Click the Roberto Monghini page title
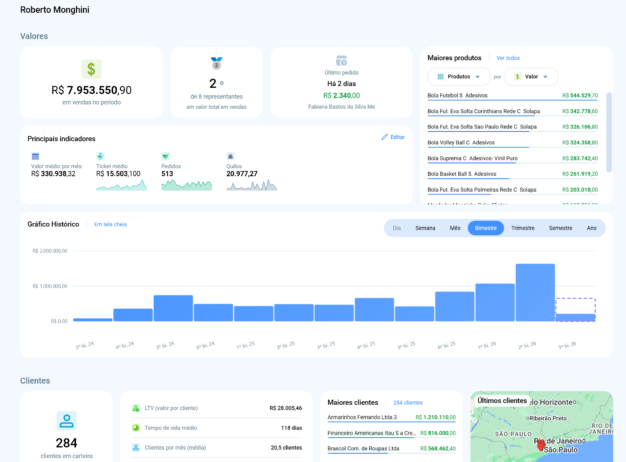The width and height of the screenshot is (626, 462). point(55,10)
